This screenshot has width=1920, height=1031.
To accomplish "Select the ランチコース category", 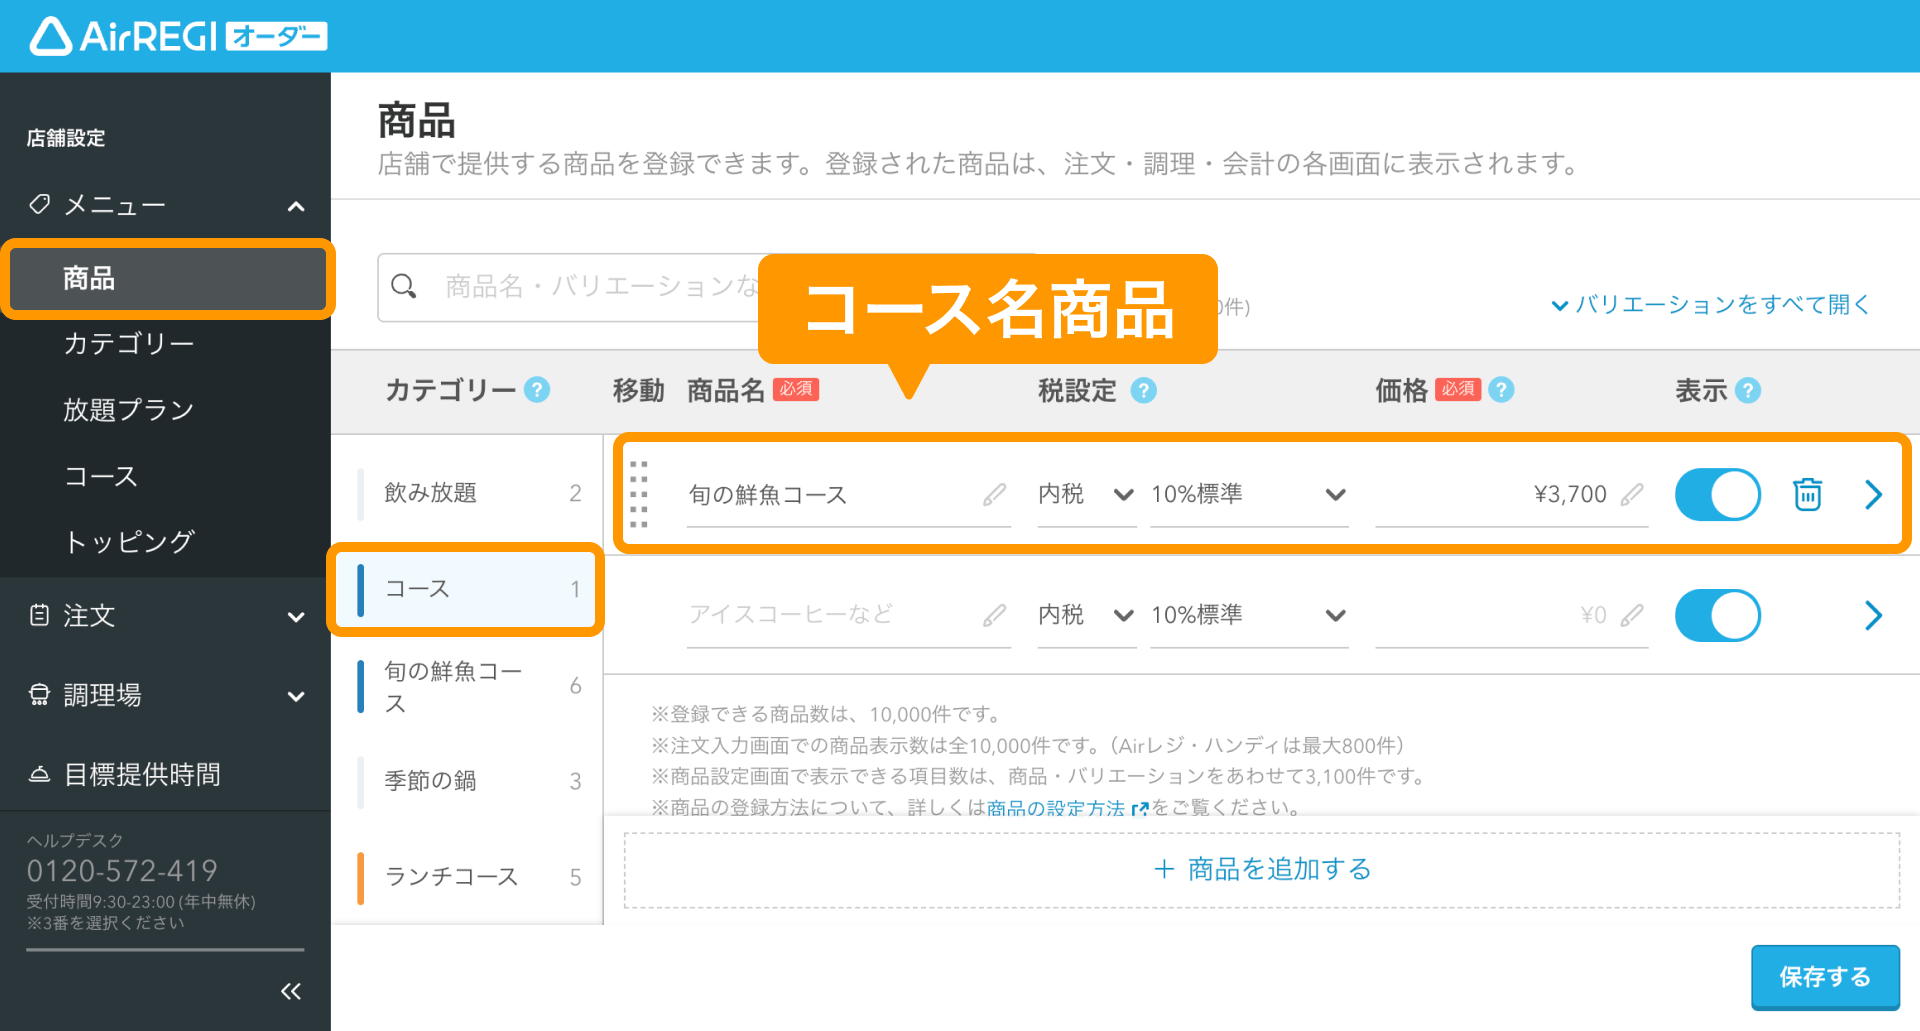I will 469,876.
